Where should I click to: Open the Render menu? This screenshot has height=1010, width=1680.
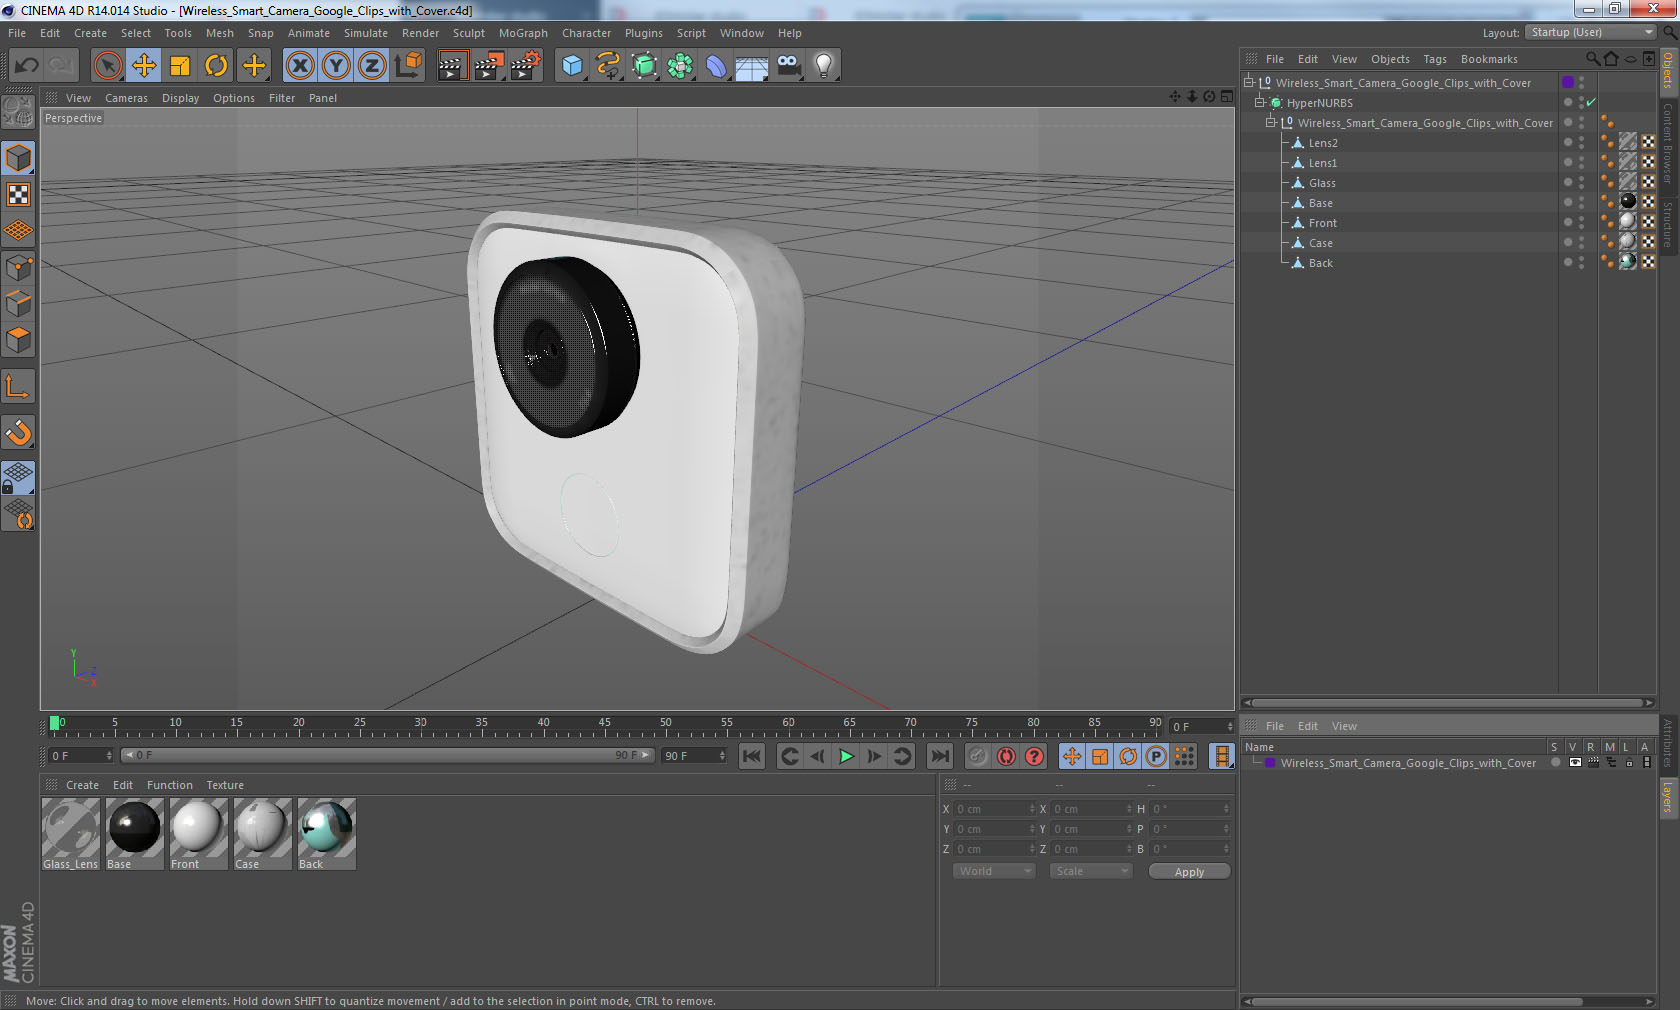click(420, 33)
